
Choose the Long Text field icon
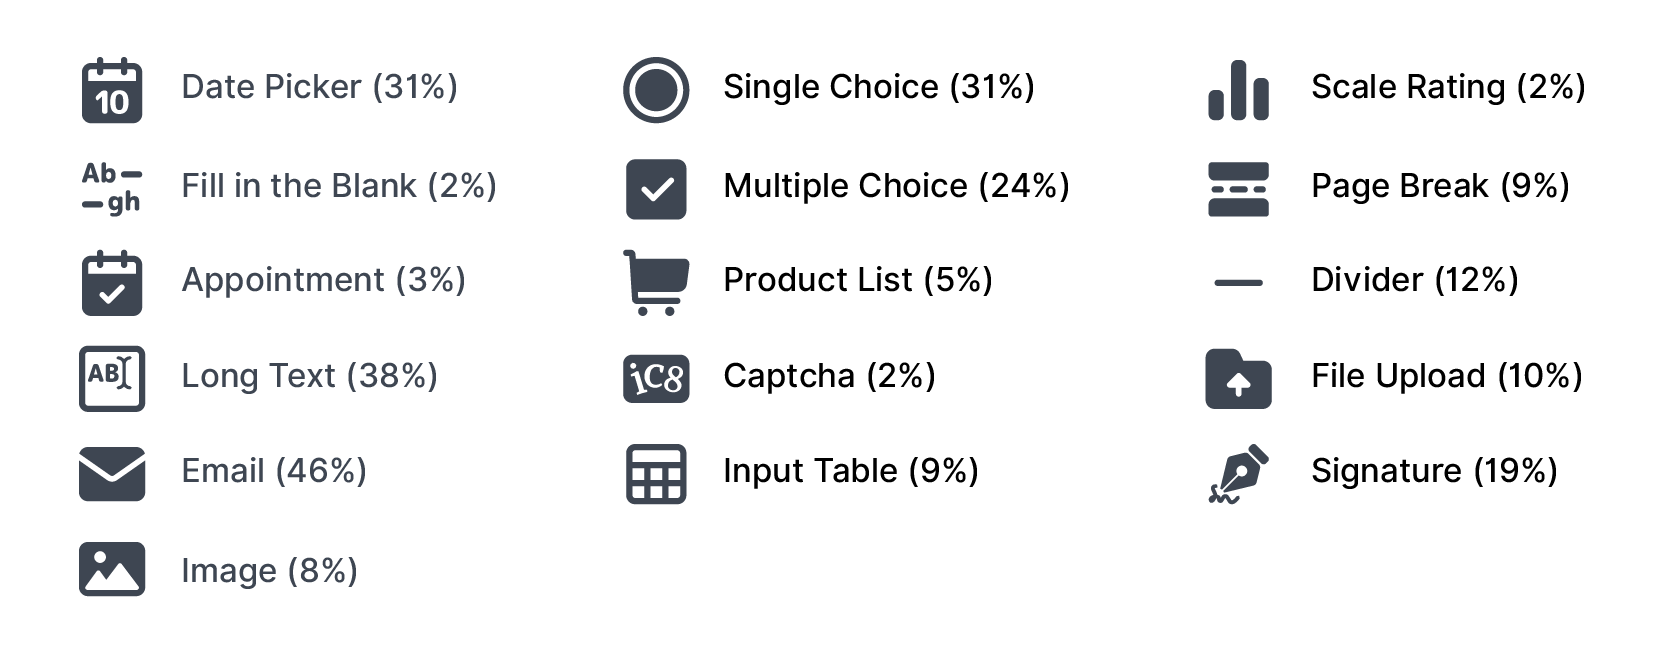click(x=111, y=378)
